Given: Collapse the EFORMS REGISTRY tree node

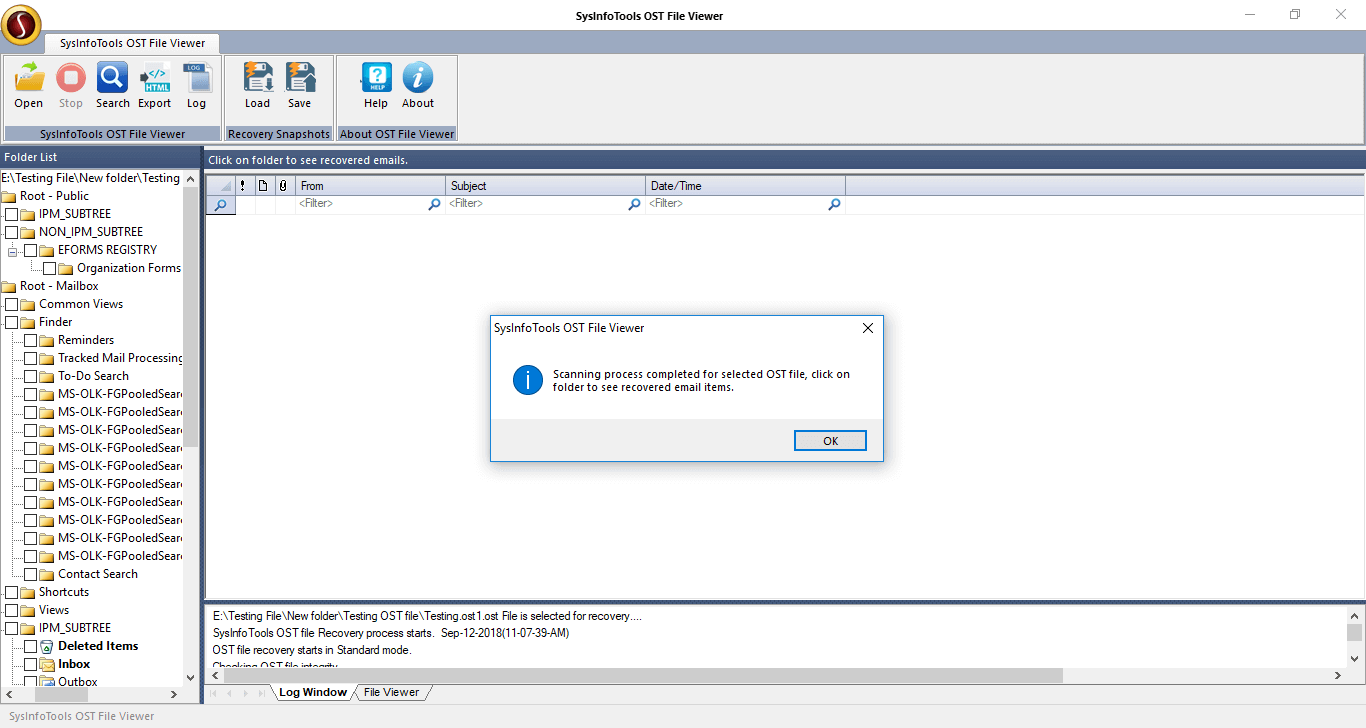Looking at the screenshot, I should tap(10, 249).
